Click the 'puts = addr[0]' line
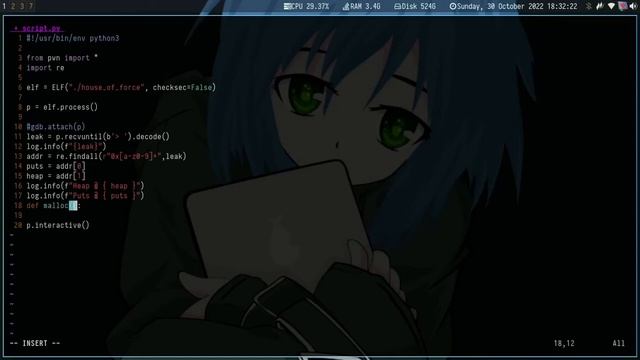This screenshot has height=360, width=640. pos(56,166)
